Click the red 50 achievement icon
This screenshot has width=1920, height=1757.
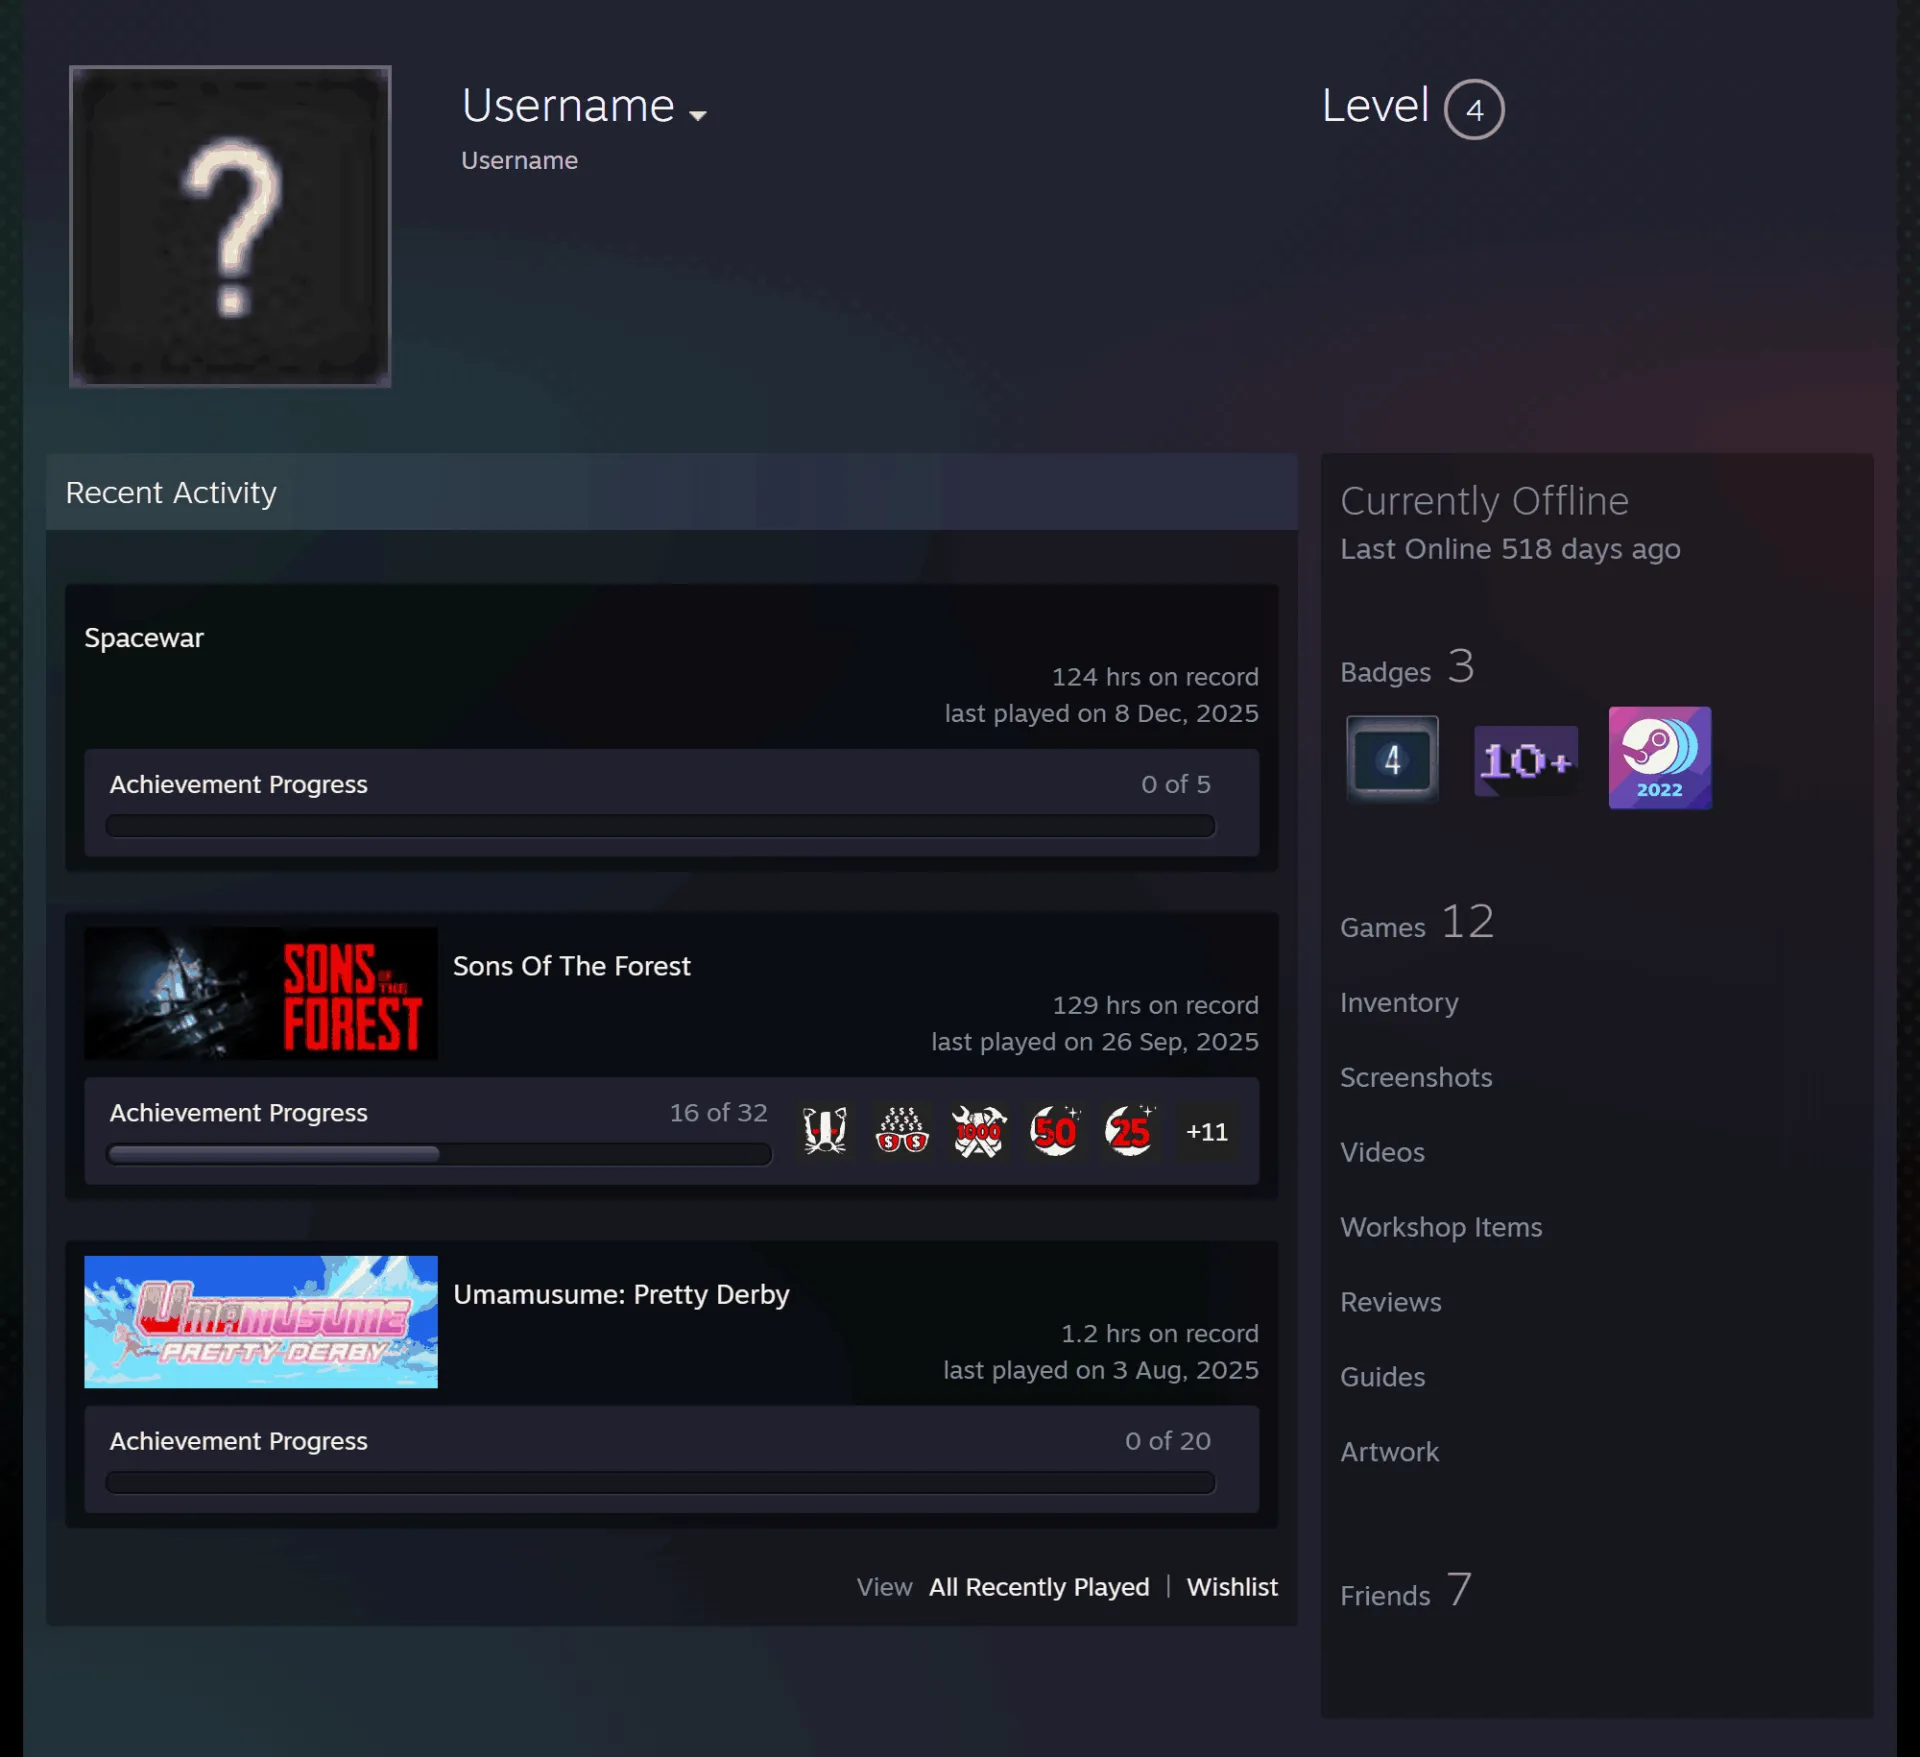[1055, 1132]
